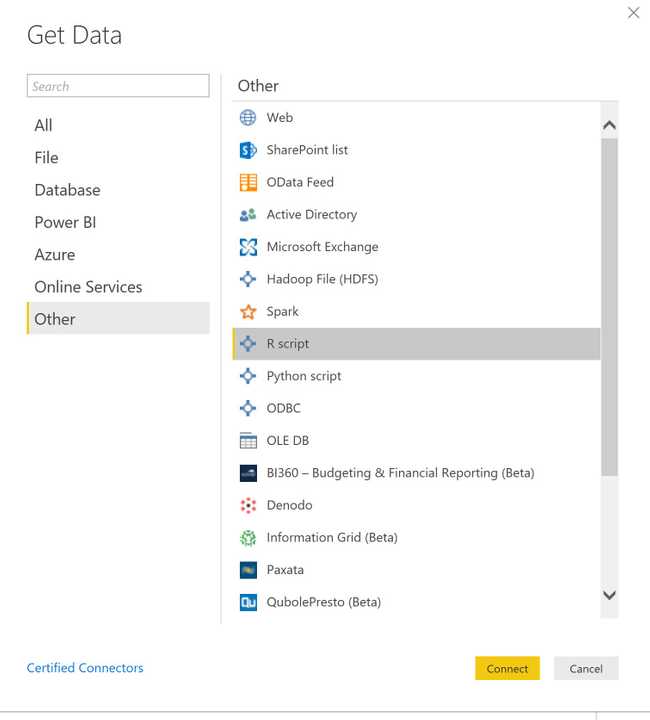Click the Cancel button
Screen dimensions: 650x720
[x=586, y=669]
